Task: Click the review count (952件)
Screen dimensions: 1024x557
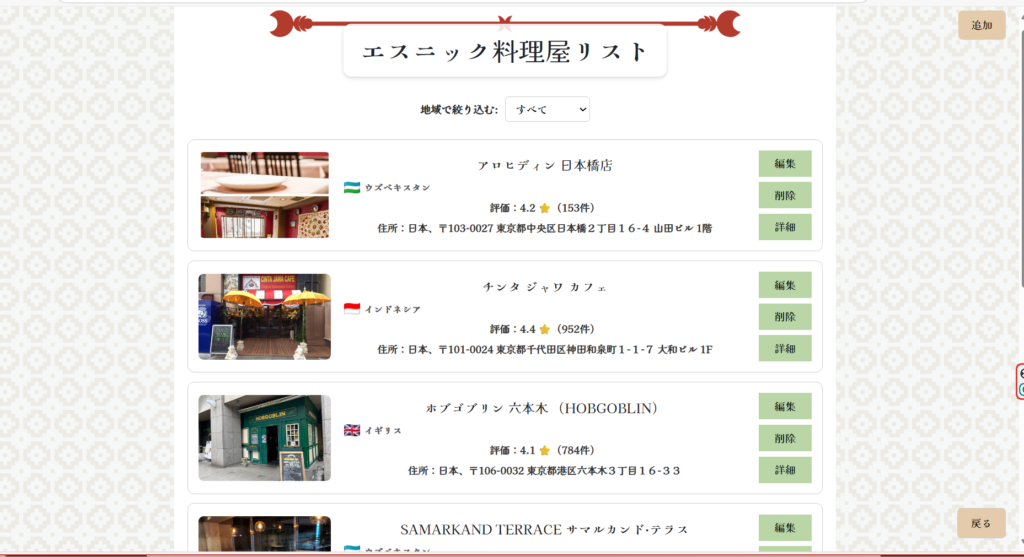Action: tap(575, 330)
